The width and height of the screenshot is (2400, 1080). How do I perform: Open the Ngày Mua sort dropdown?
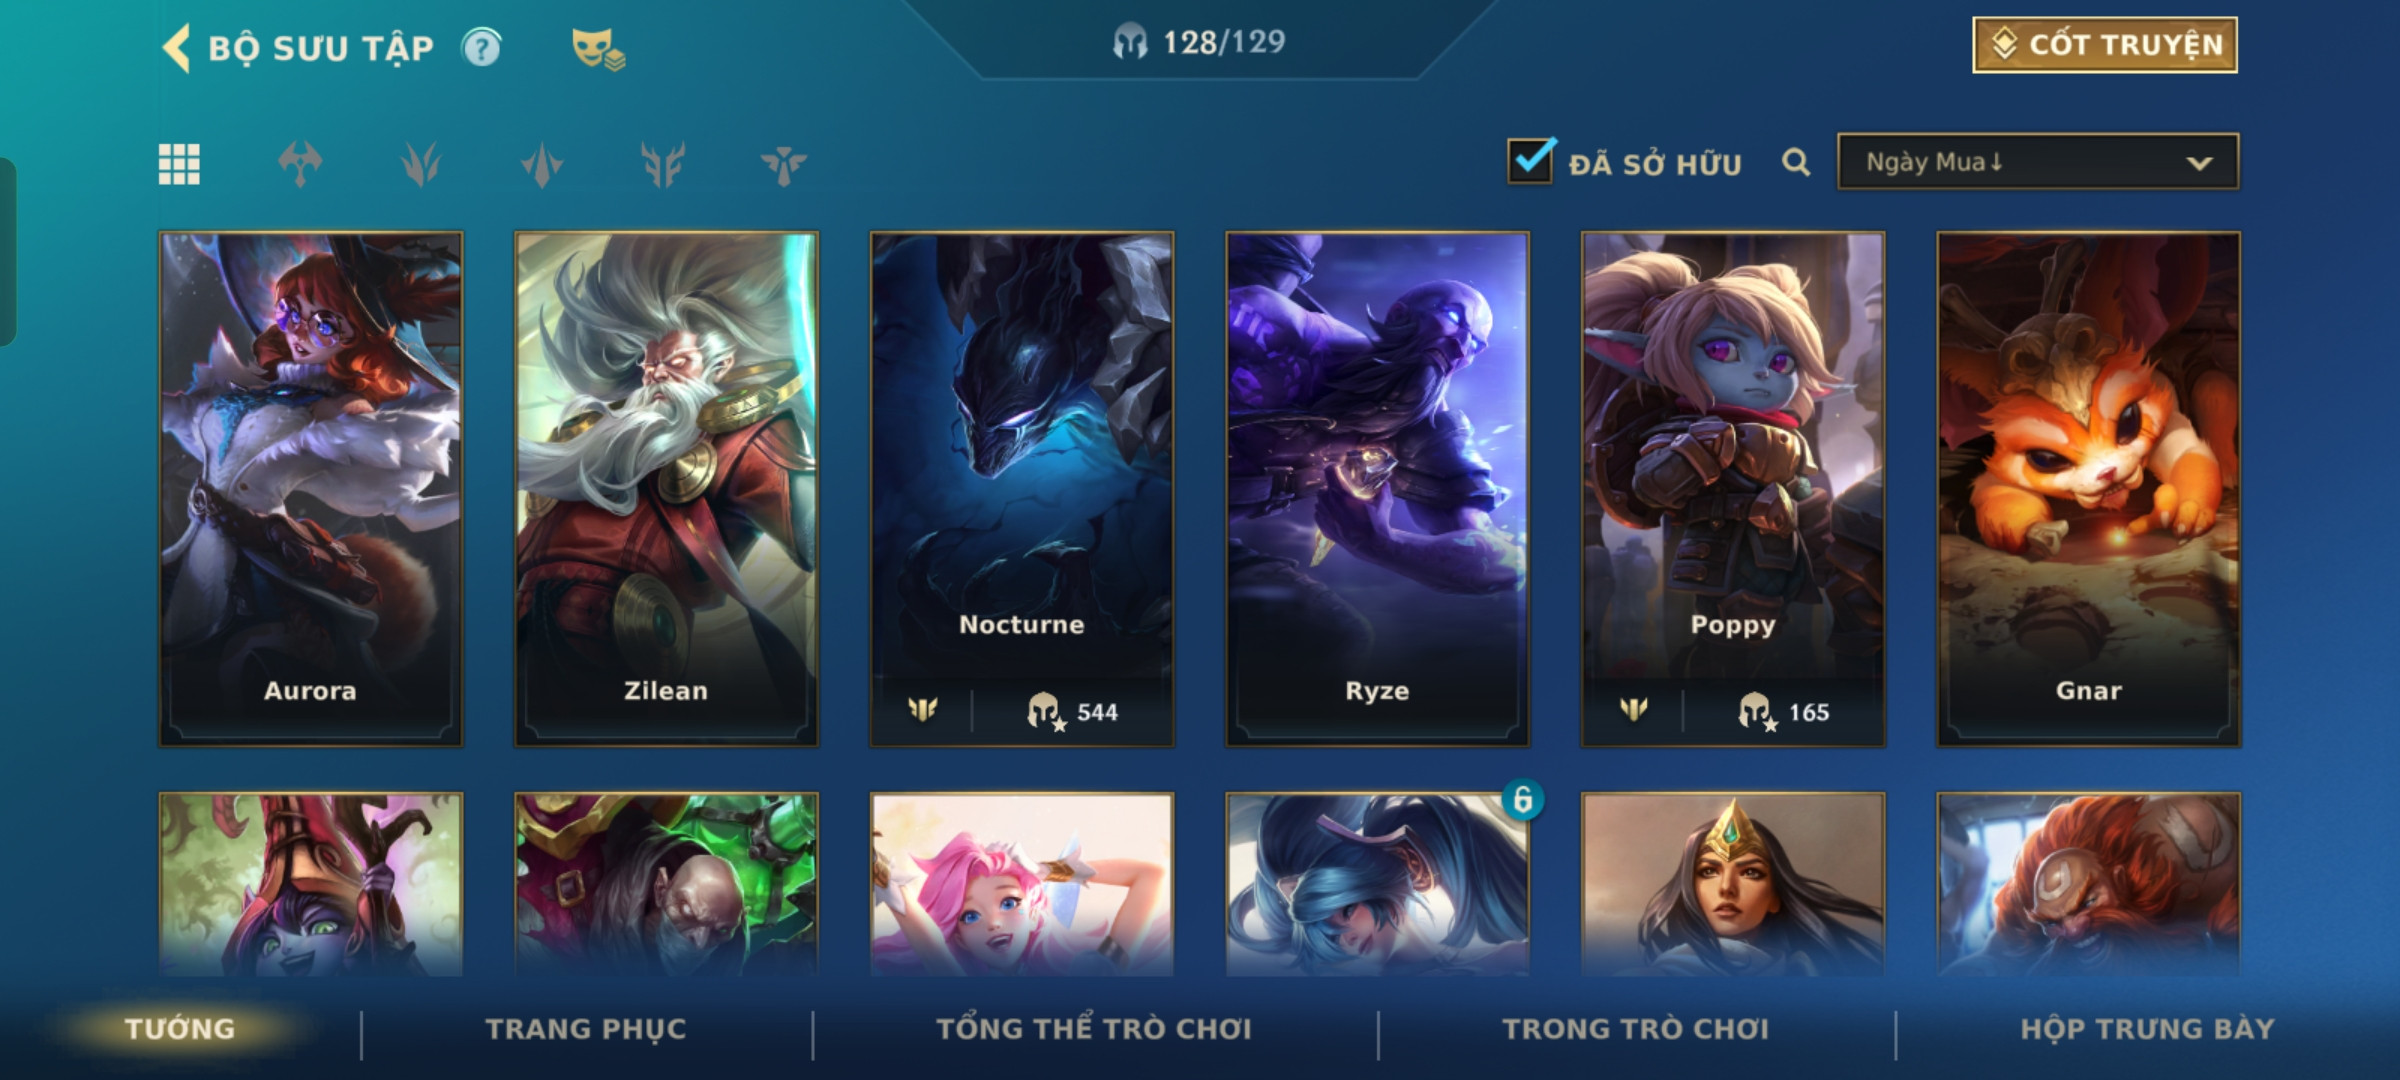point(2038,162)
